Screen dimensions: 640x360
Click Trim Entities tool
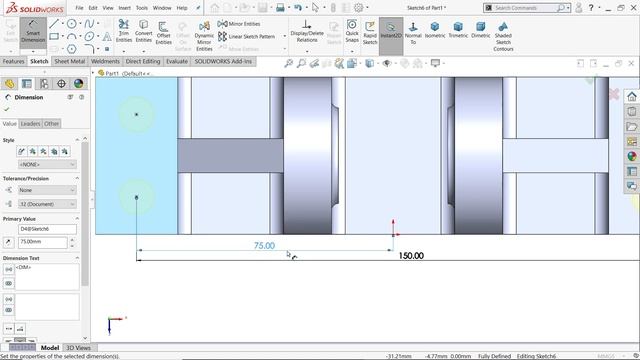[124, 31]
